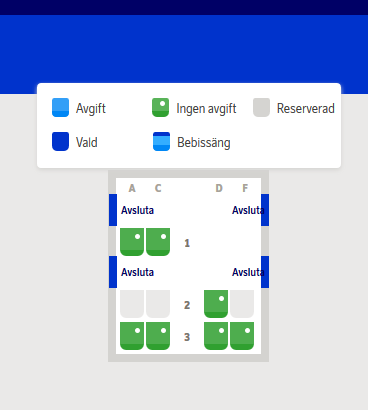Select free seat 3D
Viewport: 368px width, 410px height.
click(216, 336)
